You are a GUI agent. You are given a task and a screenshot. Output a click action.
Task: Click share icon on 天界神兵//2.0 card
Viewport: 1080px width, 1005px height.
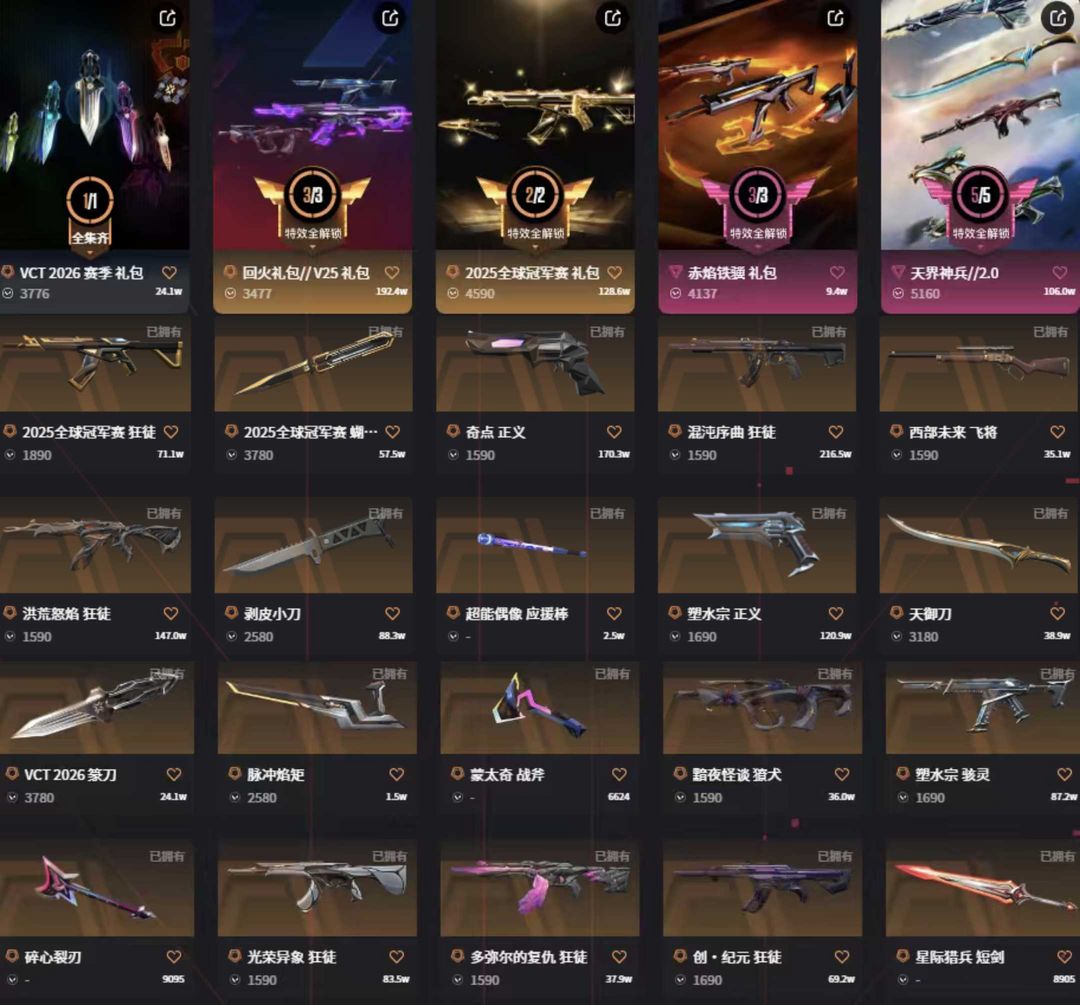pyautogui.click(x=1057, y=18)
